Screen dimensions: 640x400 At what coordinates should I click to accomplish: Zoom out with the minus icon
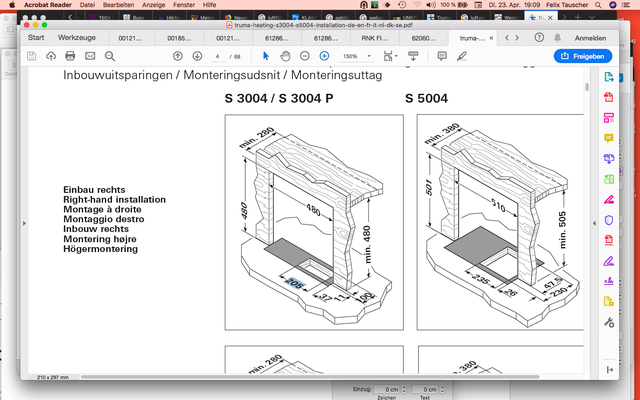coord(304,56)
